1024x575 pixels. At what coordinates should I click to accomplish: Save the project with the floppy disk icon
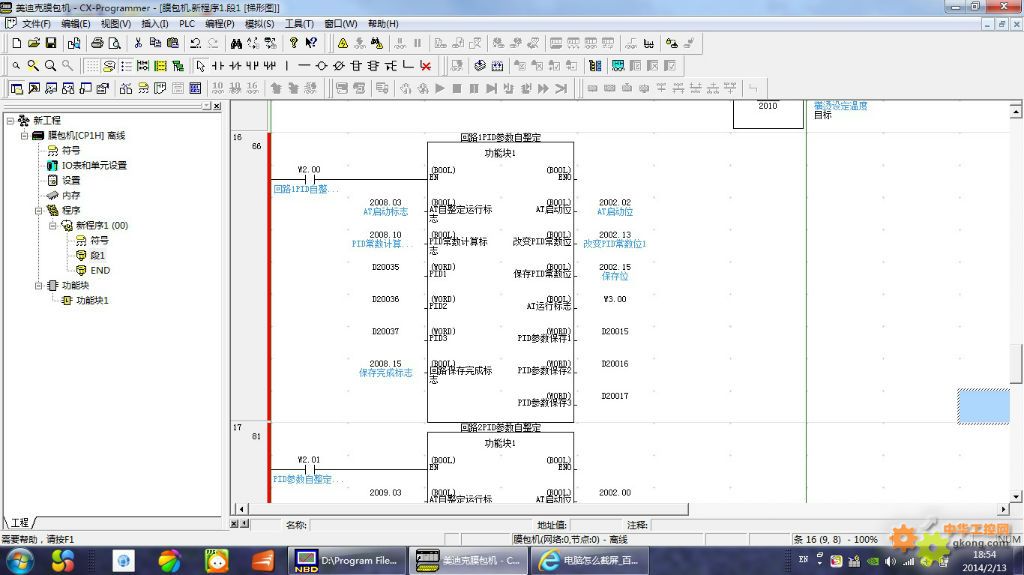pos(50,43)
